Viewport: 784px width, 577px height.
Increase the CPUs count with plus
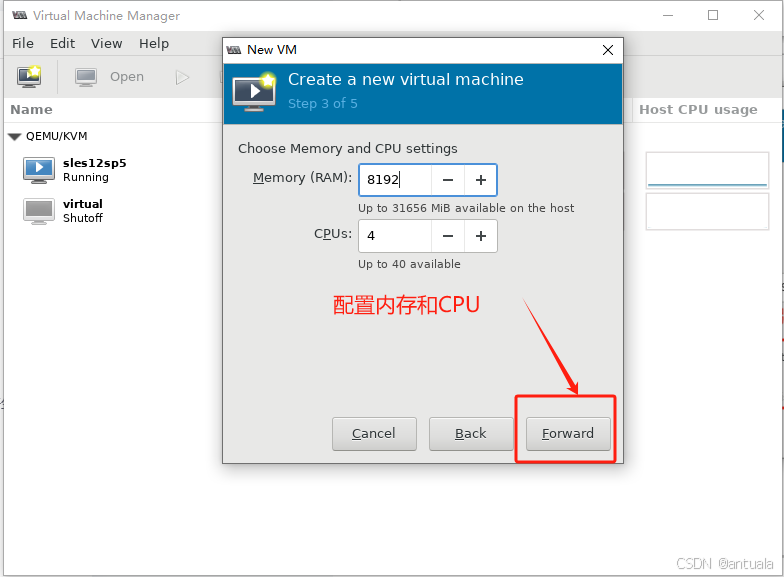click(481, 236)
